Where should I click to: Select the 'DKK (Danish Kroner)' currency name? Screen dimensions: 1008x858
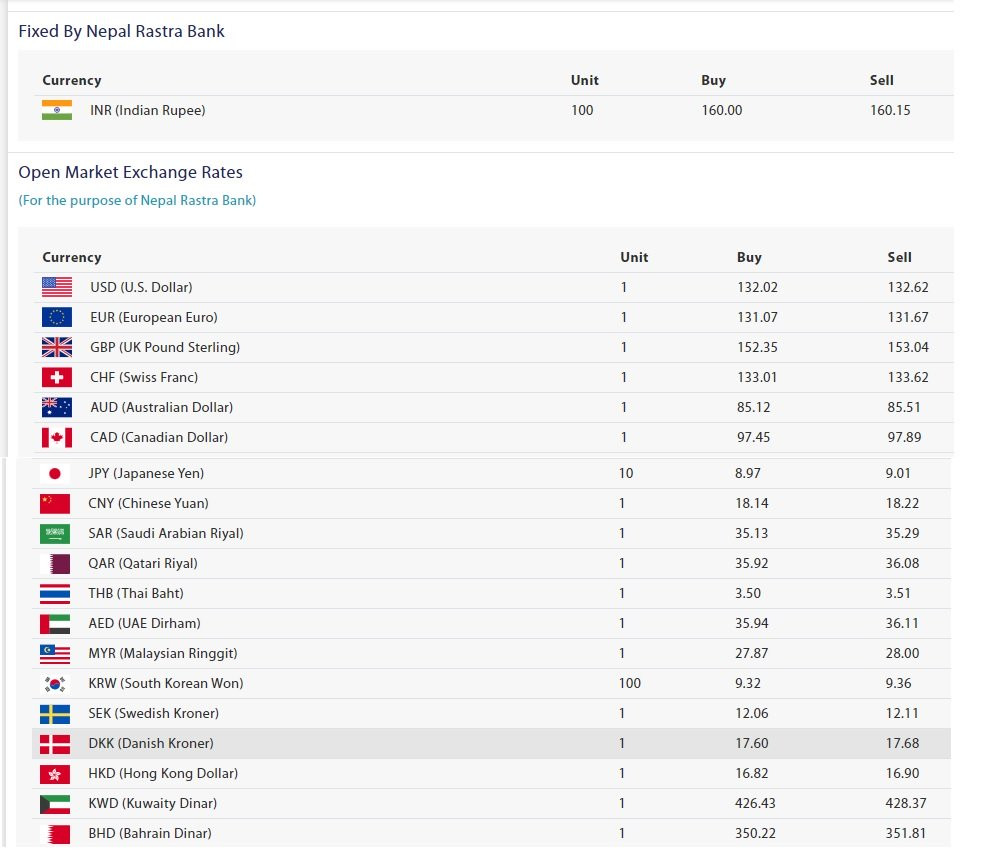point(151,744)
